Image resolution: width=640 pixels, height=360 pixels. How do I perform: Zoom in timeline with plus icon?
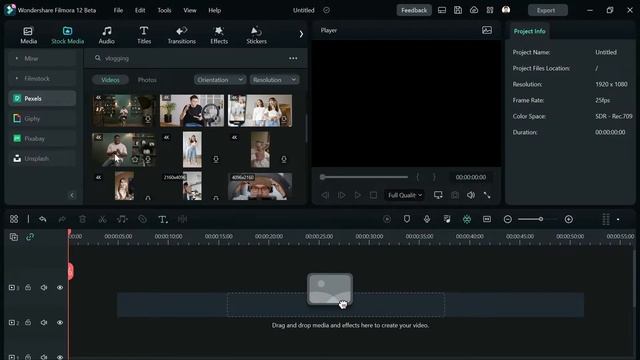[x=569, y=219]
